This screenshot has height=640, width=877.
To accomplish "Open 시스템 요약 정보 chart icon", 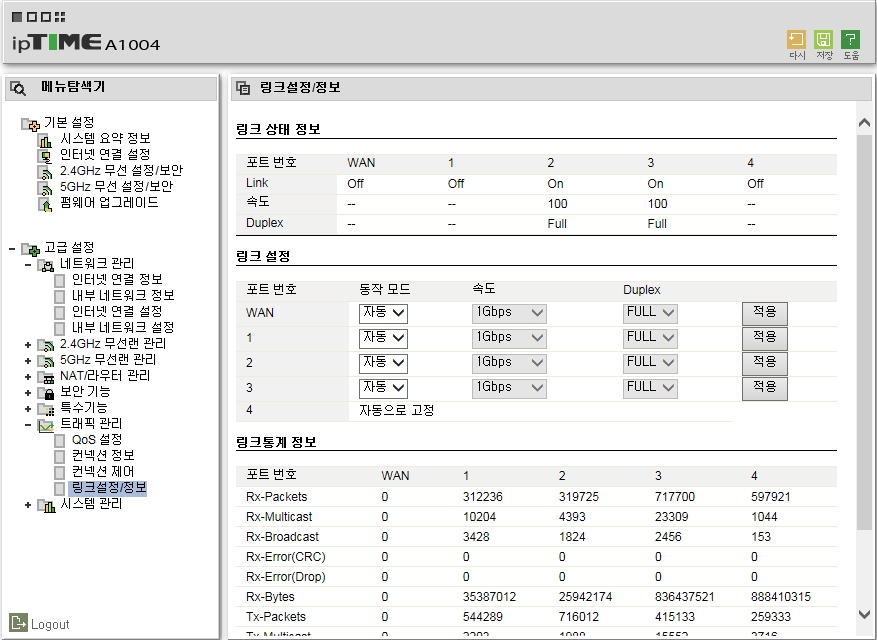I will coord(45,140).
